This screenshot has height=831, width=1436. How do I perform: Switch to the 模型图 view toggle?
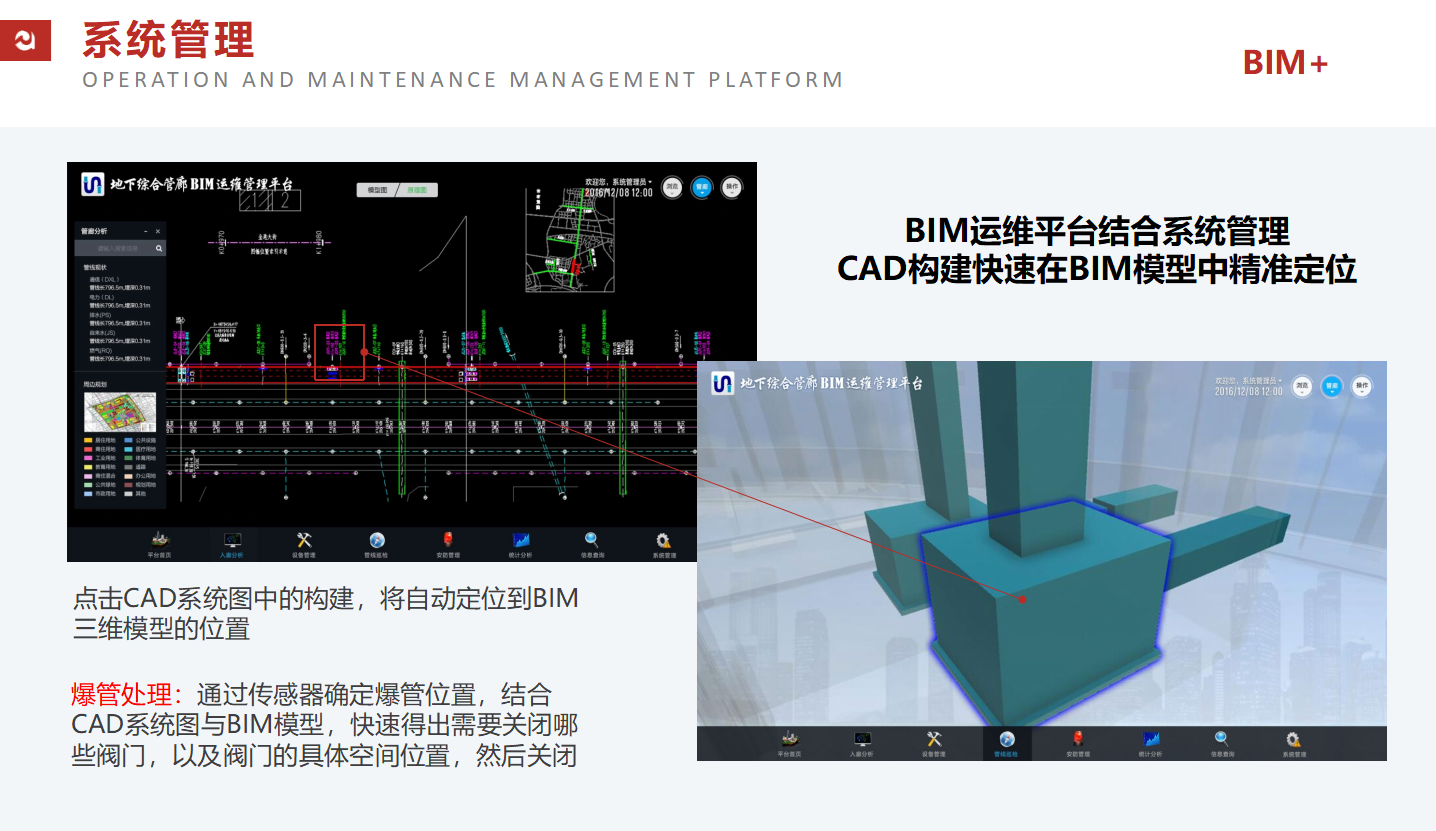point(377,190)
